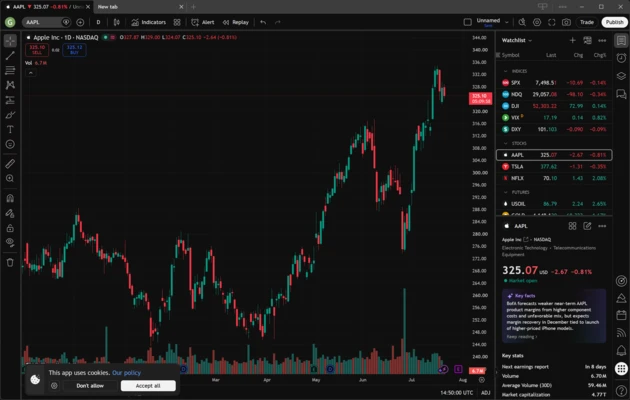Viewport: 630px width, 400px height.
Task: Open chart settings hexagon icon
Action: point(537,22)
